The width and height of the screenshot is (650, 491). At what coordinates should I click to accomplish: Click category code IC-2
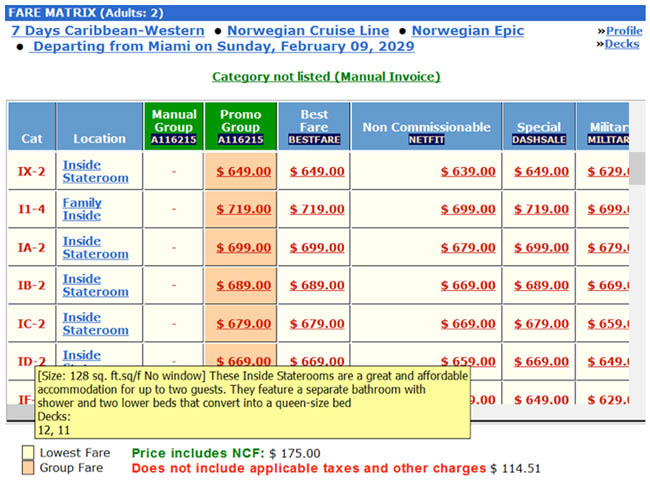(x=32, y=323)
